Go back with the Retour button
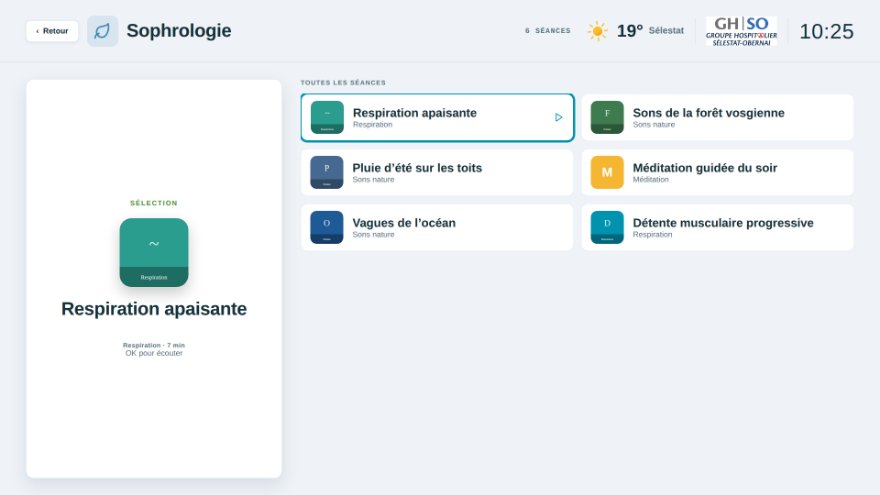 (52, 31)
